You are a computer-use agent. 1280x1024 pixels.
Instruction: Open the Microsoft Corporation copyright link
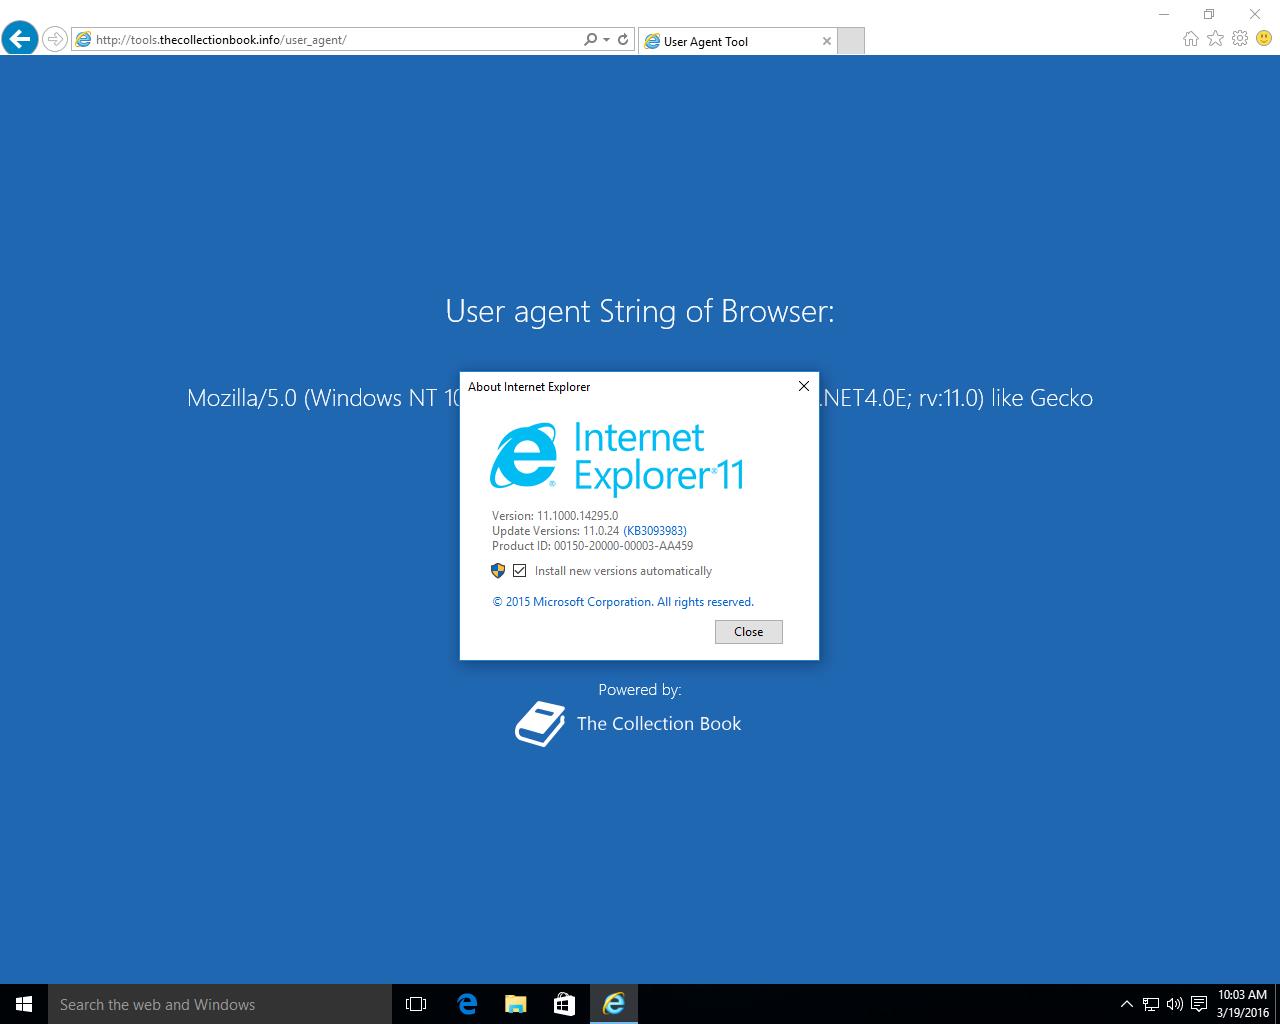[623, 602]
